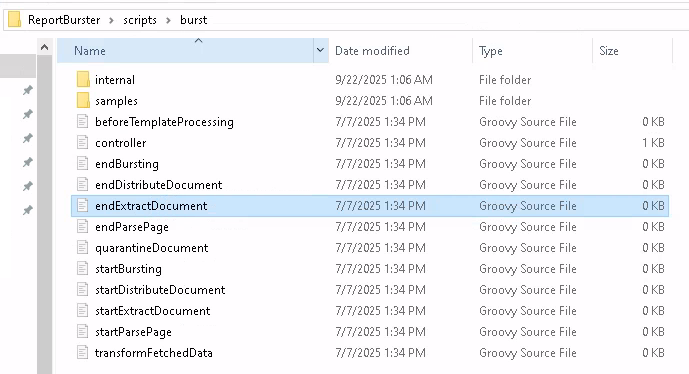This screenshot has height=374, width=689.
Task: Go to ReportBurster in the breadcrumb path
Action: (x=64, y=20)
